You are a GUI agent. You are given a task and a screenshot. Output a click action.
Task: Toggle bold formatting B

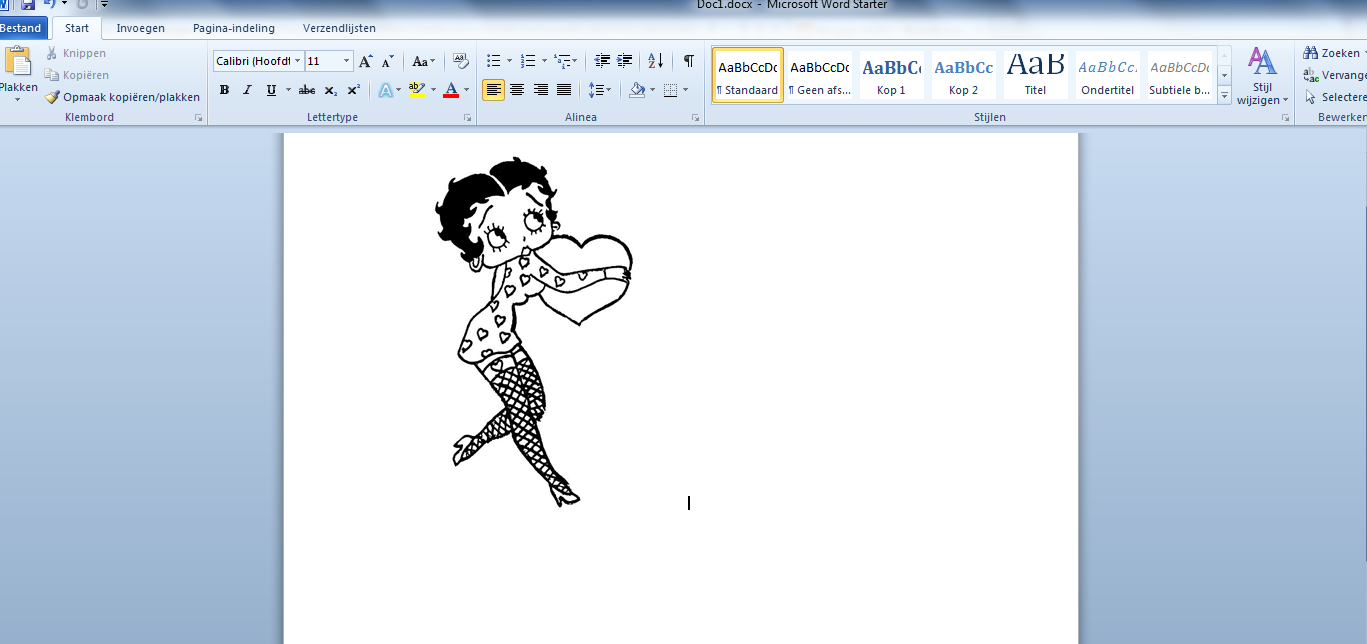224,90
